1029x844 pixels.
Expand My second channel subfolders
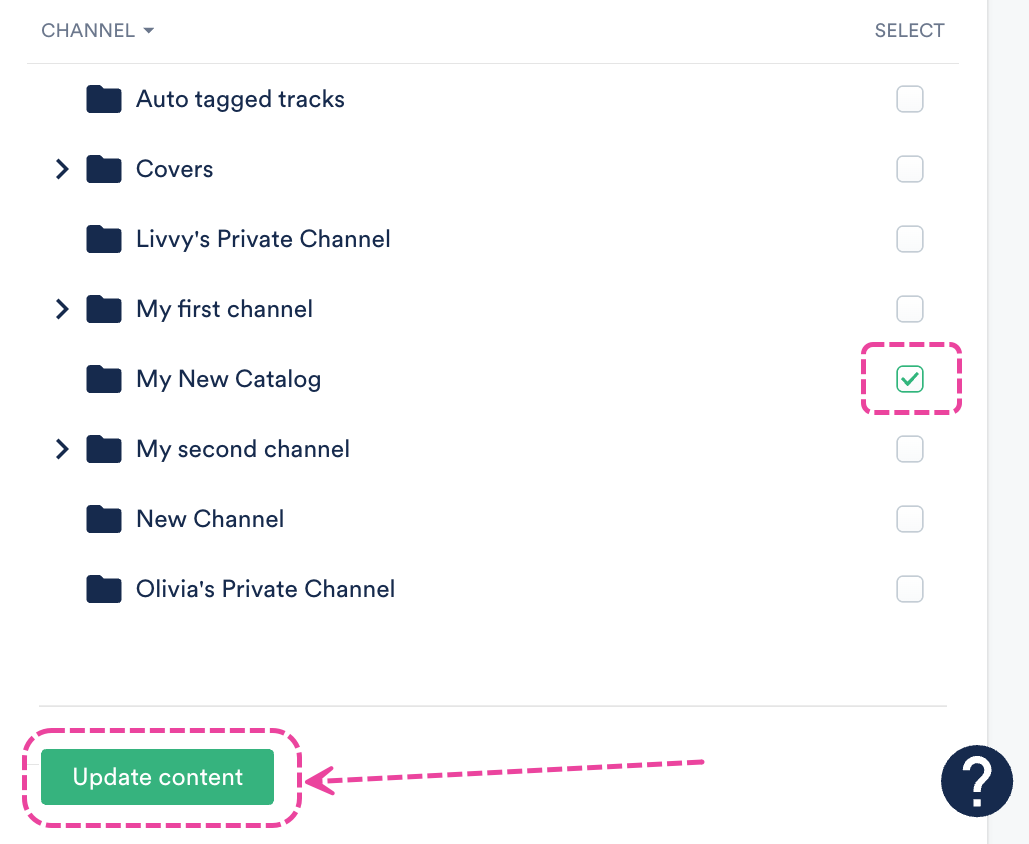[62, 449]
